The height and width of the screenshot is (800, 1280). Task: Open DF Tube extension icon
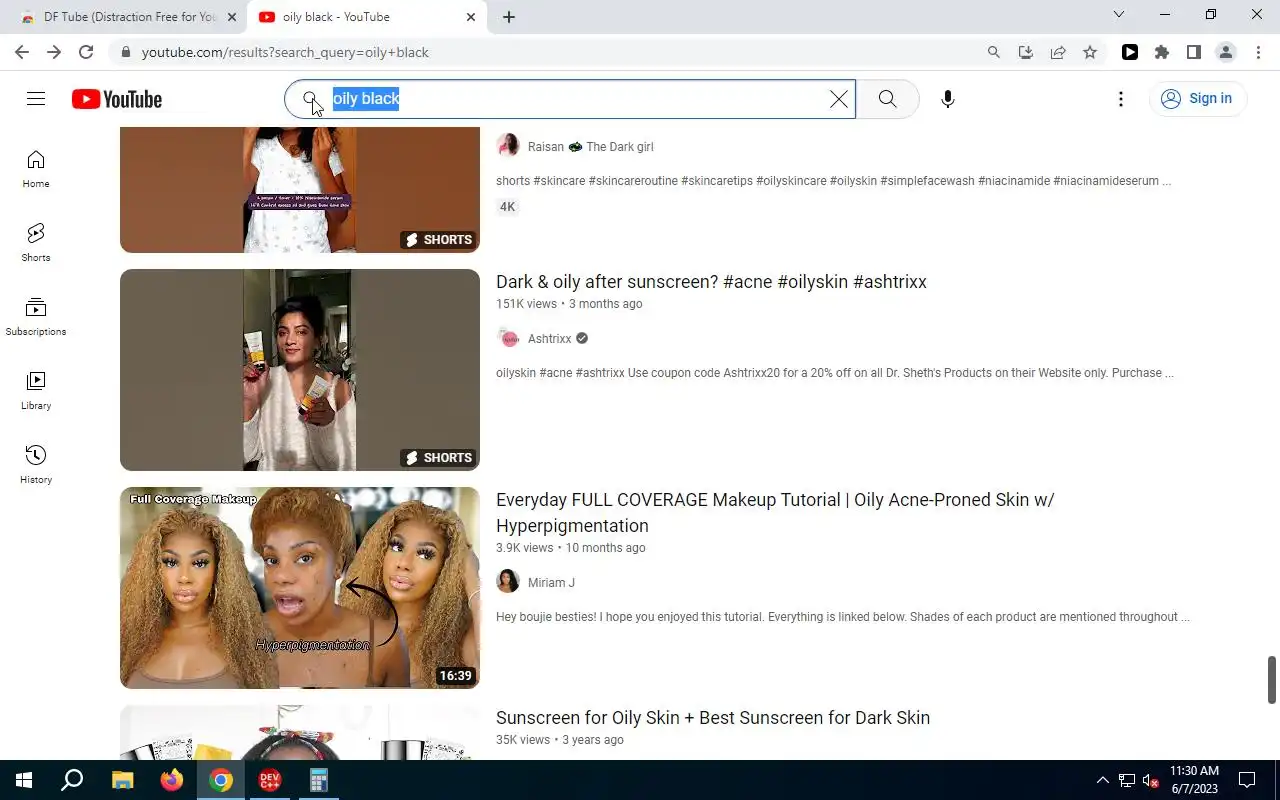point(1130,52)
